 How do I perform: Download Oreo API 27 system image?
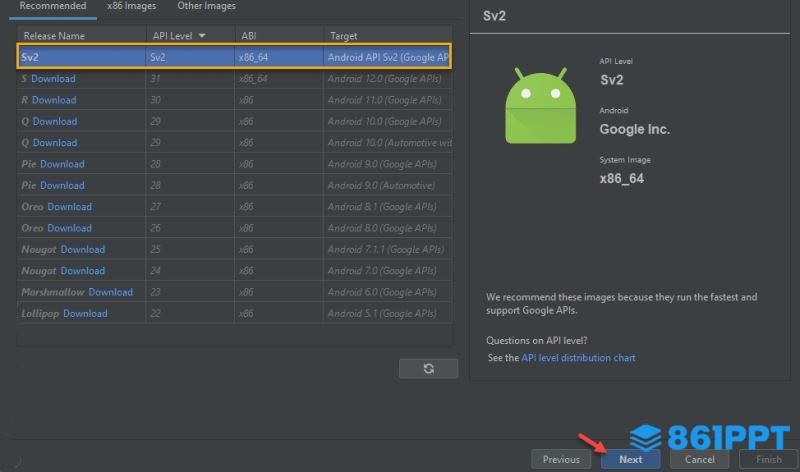[x=69, y=207]
